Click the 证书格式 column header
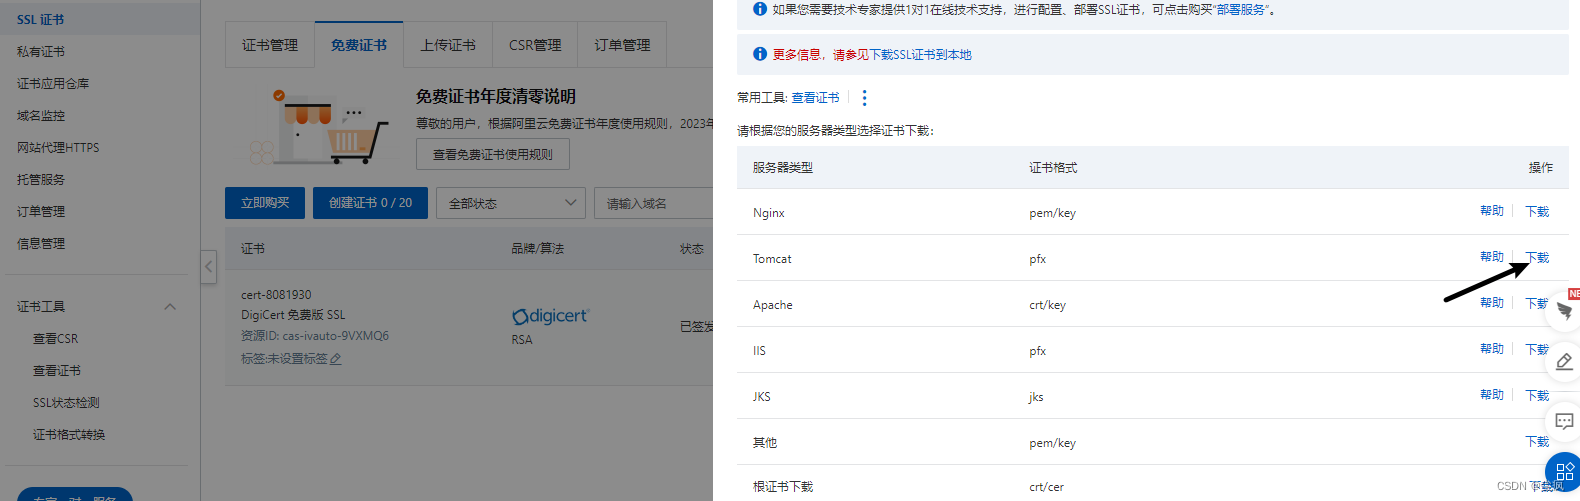This screenshot has height=501, width=1580. pos(1053,168)
